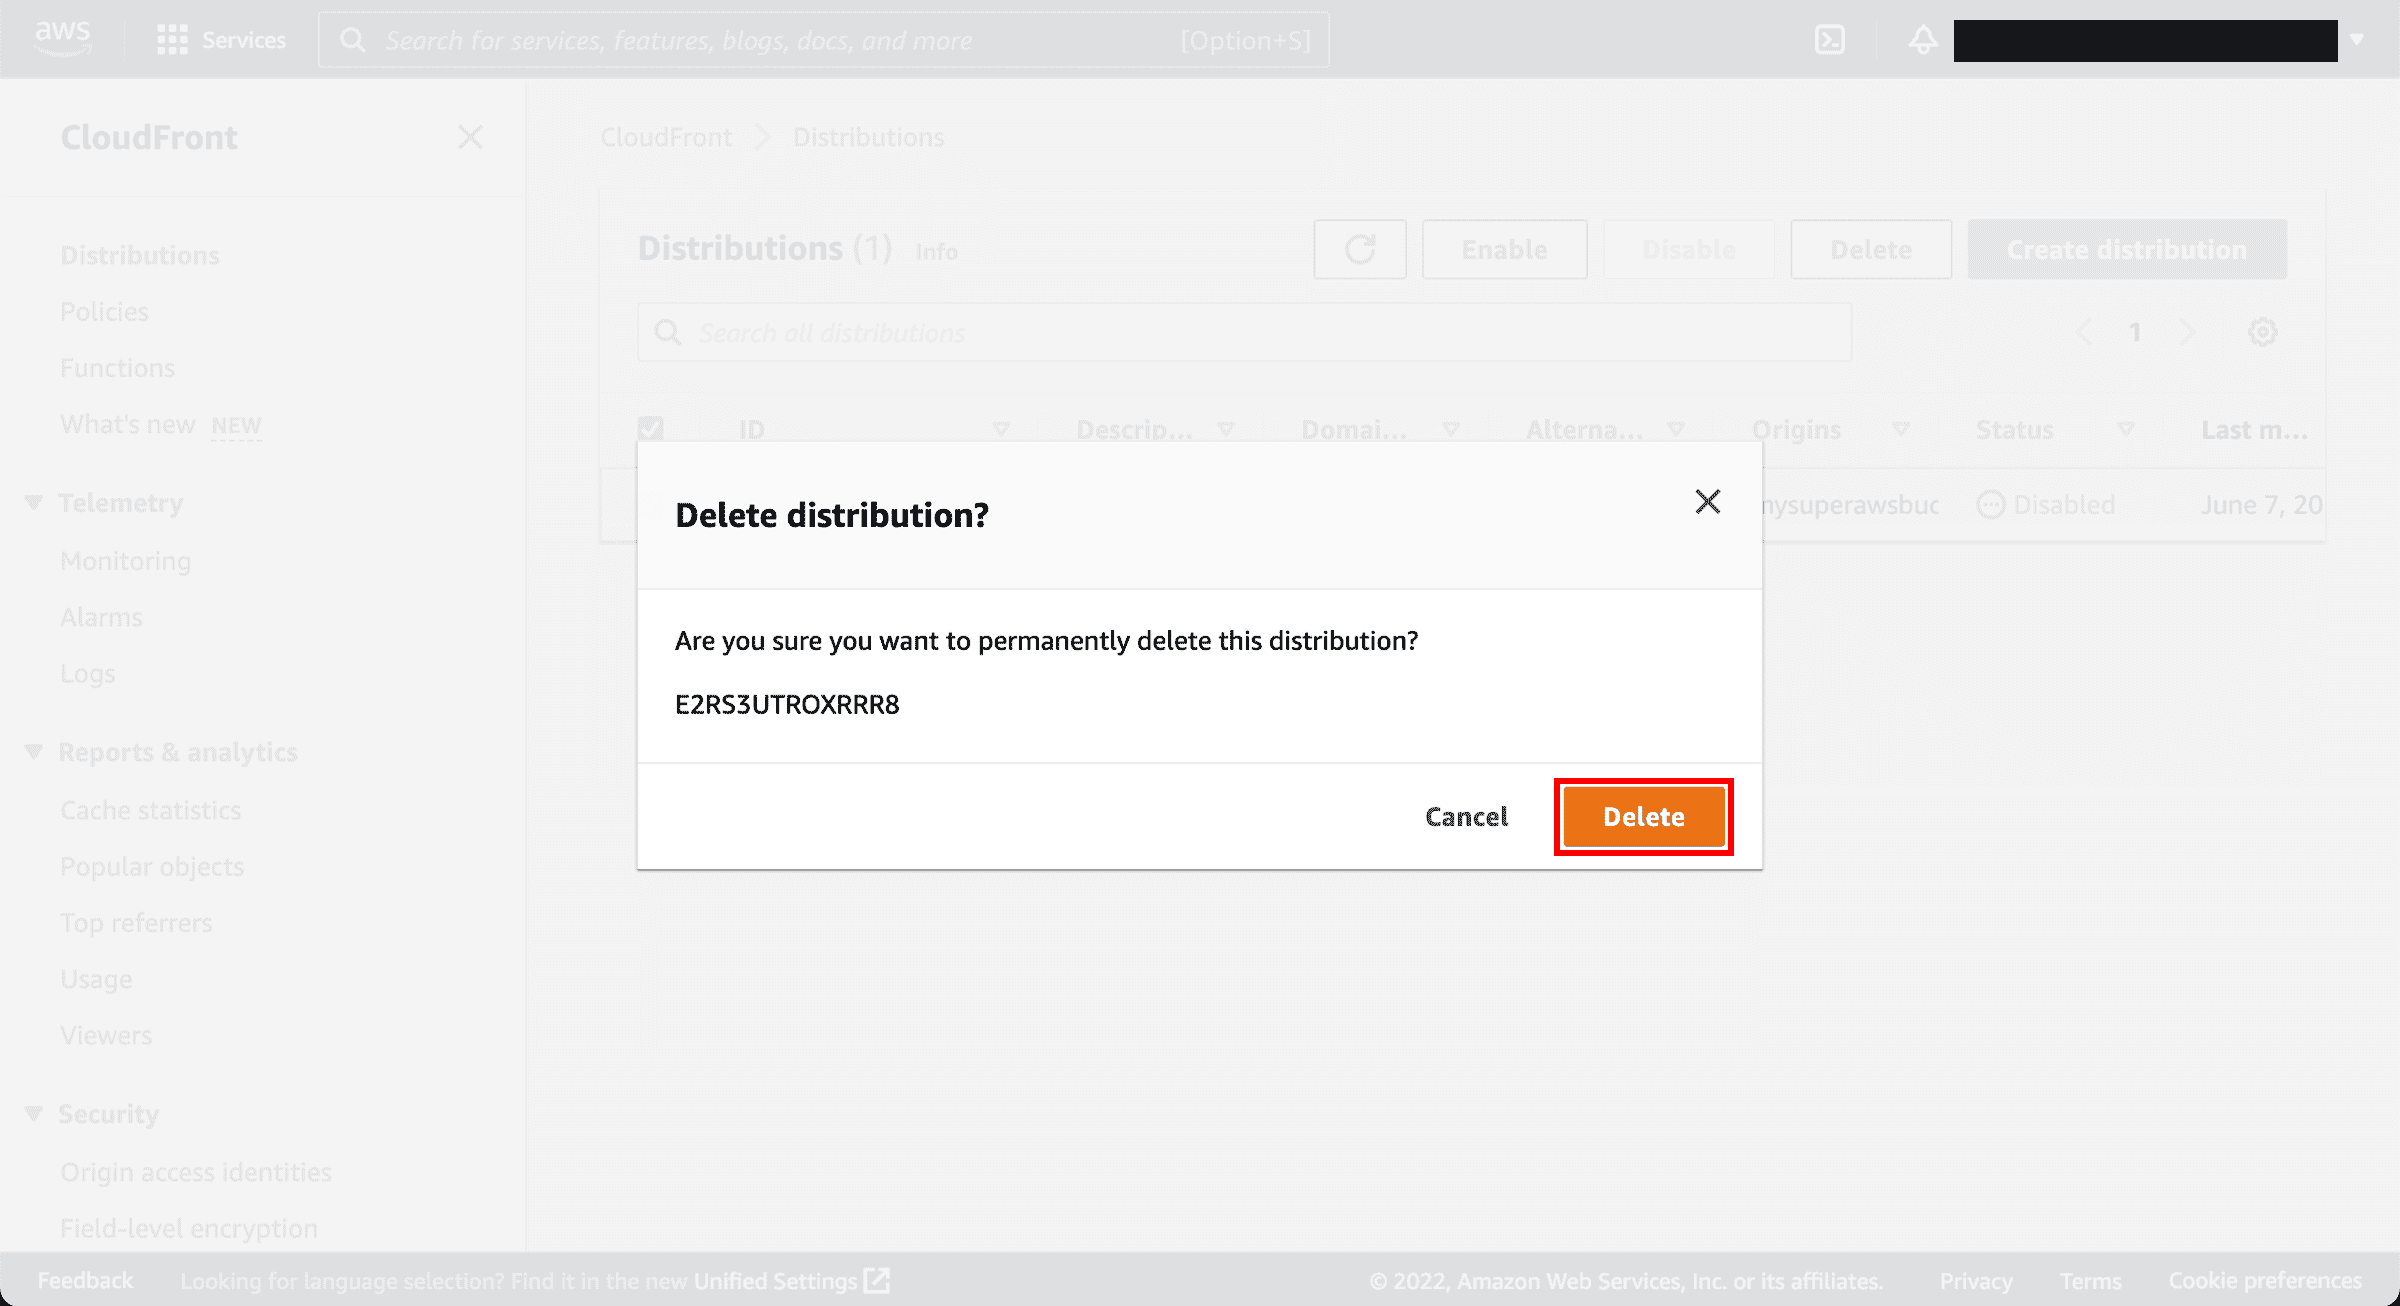This screenshot has width=2400, height=1306.
Task: Select page 1 in pagination
Action: 2135,332
